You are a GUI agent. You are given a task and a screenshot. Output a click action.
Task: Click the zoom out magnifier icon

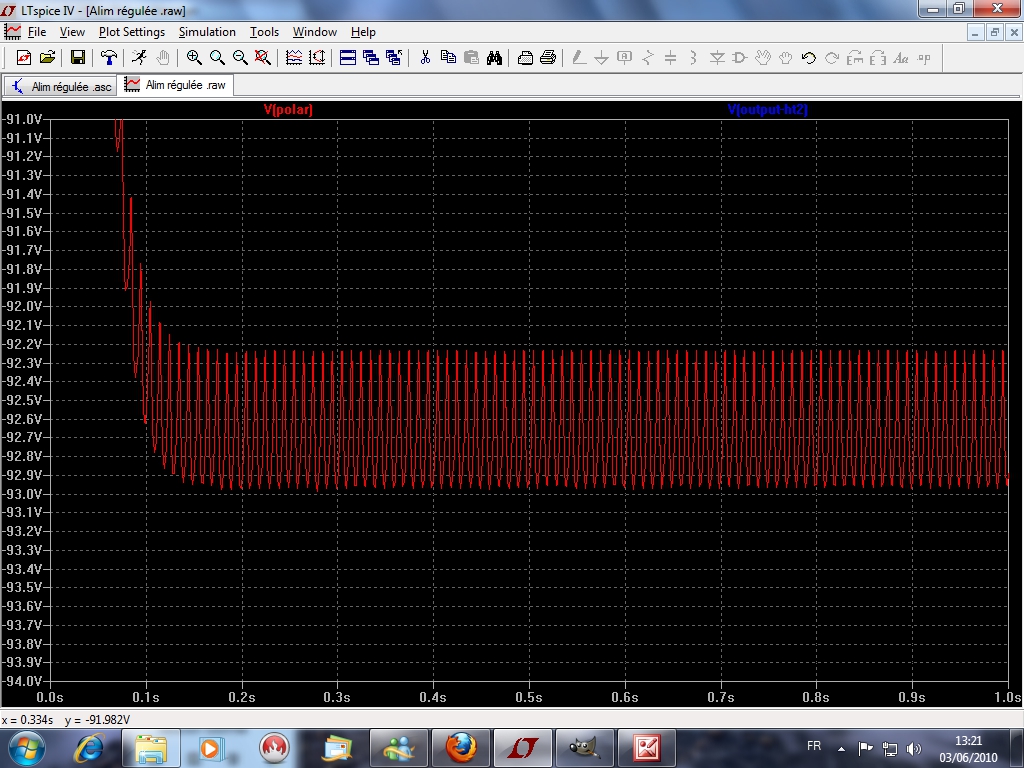pyautogui.click(x=240, y=57)
